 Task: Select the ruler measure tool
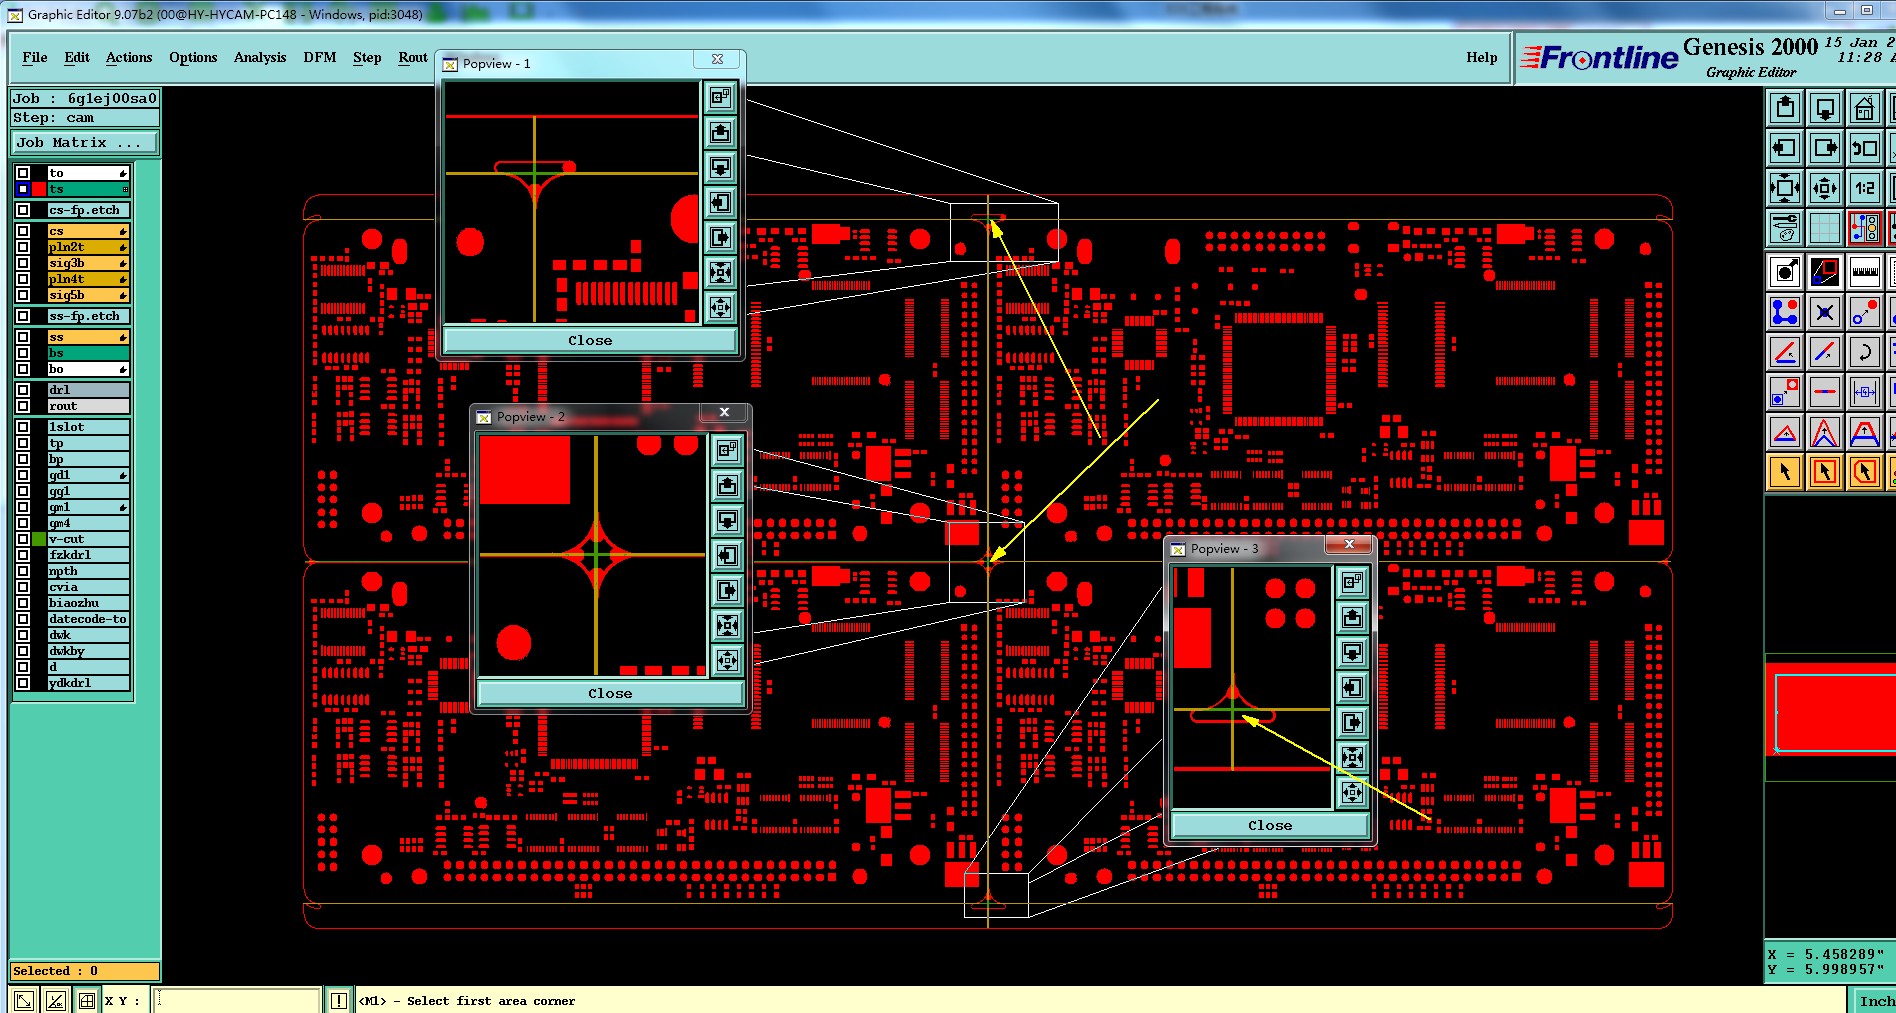pos(1865,271)
